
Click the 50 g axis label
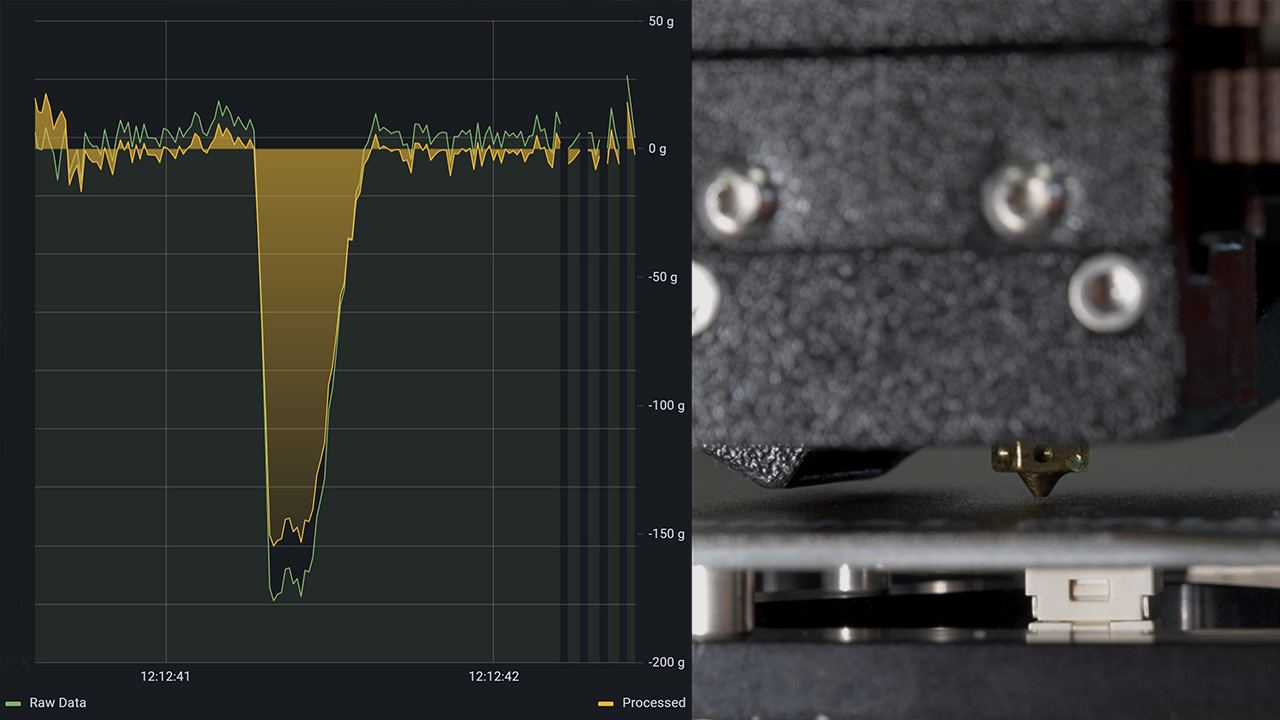661,21
